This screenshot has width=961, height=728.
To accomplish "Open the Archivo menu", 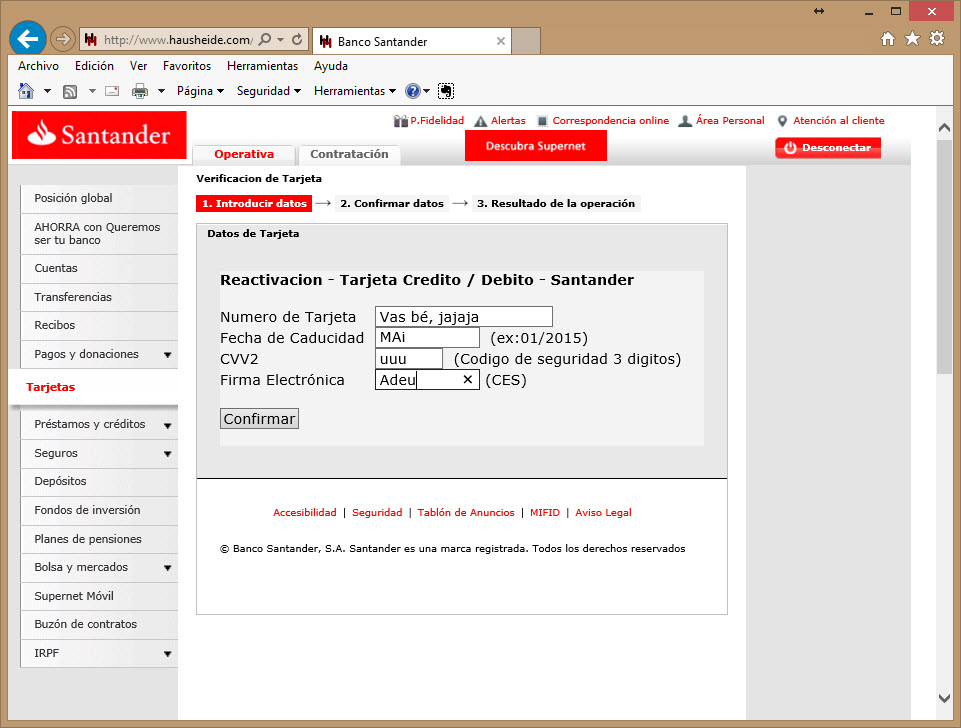I will pos(39,66).
